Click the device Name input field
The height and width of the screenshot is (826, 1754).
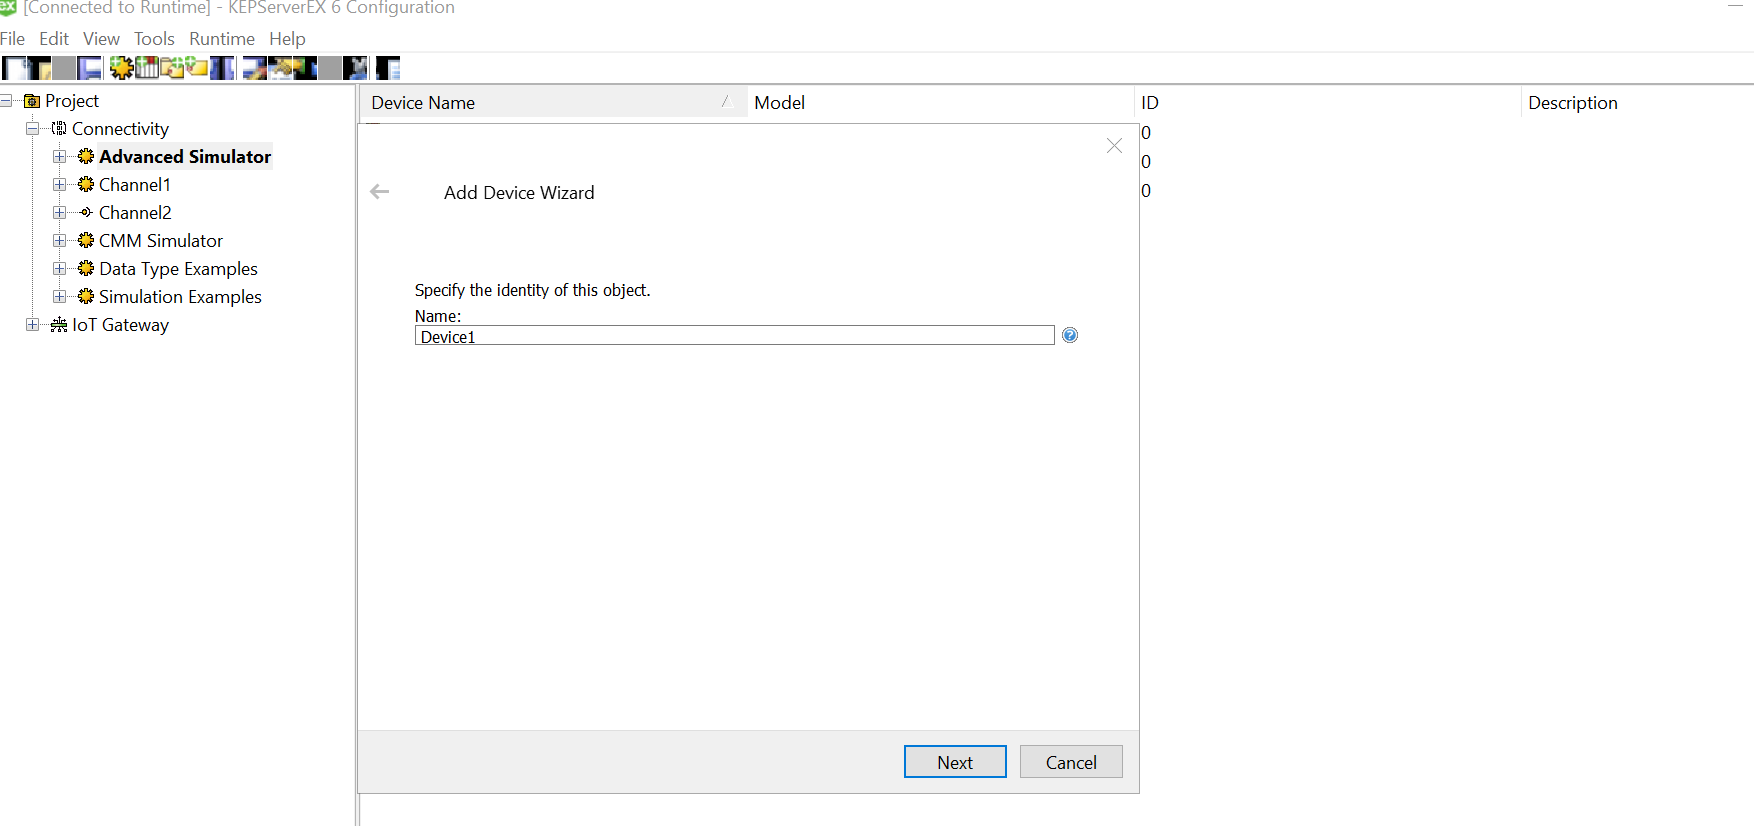coord(734,336)
